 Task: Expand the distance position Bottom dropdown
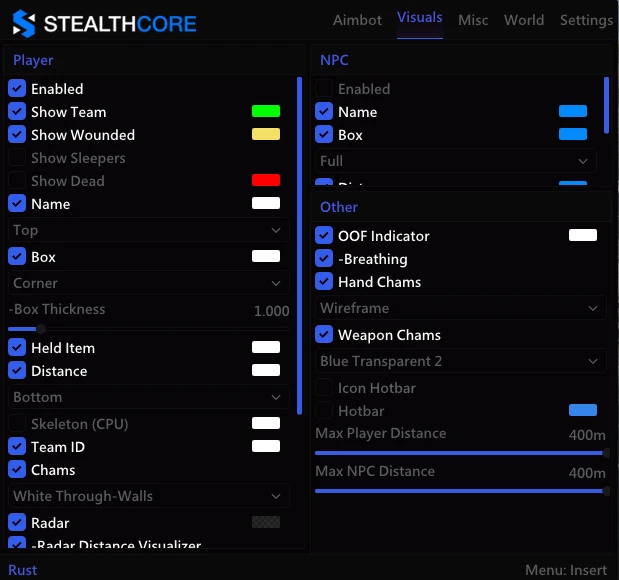pyautogui.click(x=148, y=397)
